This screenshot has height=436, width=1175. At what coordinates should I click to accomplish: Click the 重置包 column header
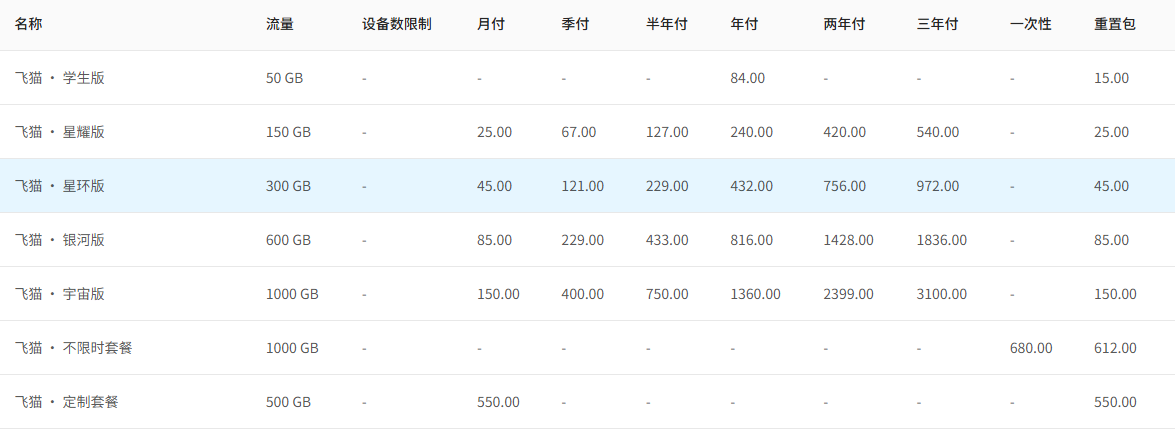[1115, 24]
